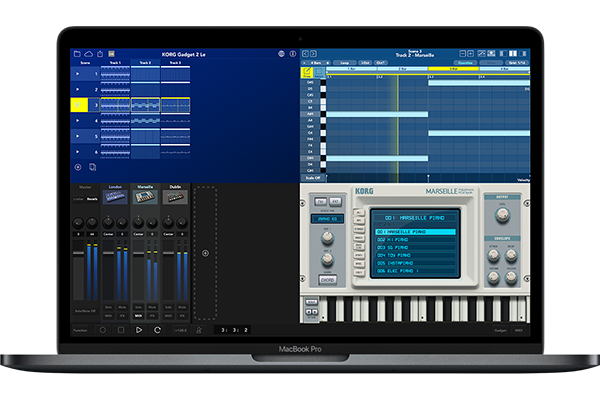
Task: Add a new scene with plus icon
Action: tap(78, 166)
